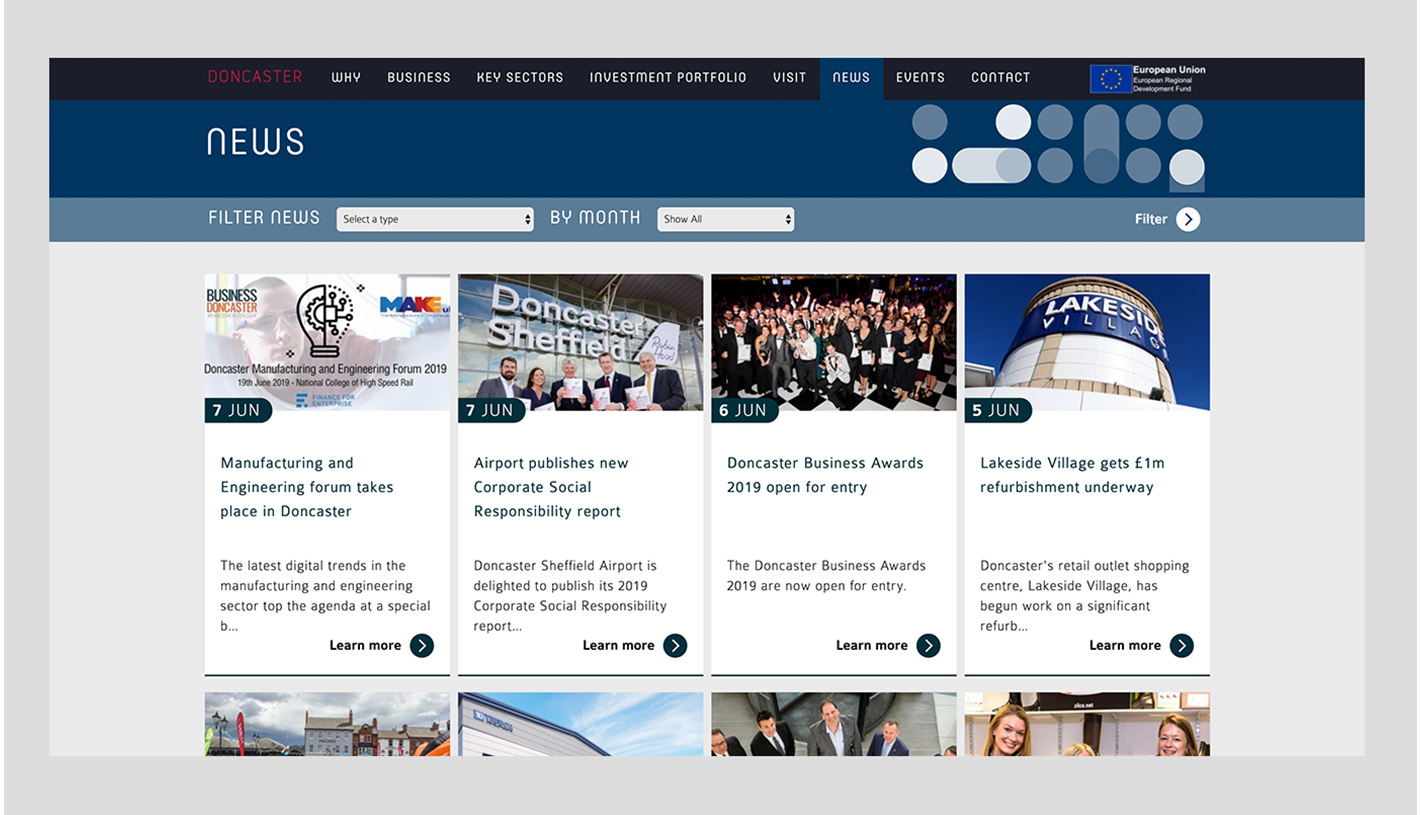Click the Filter arrow circle icon
This screenshot has width=1420, height=815.
pyautogui.click(x=1189, y=219)
